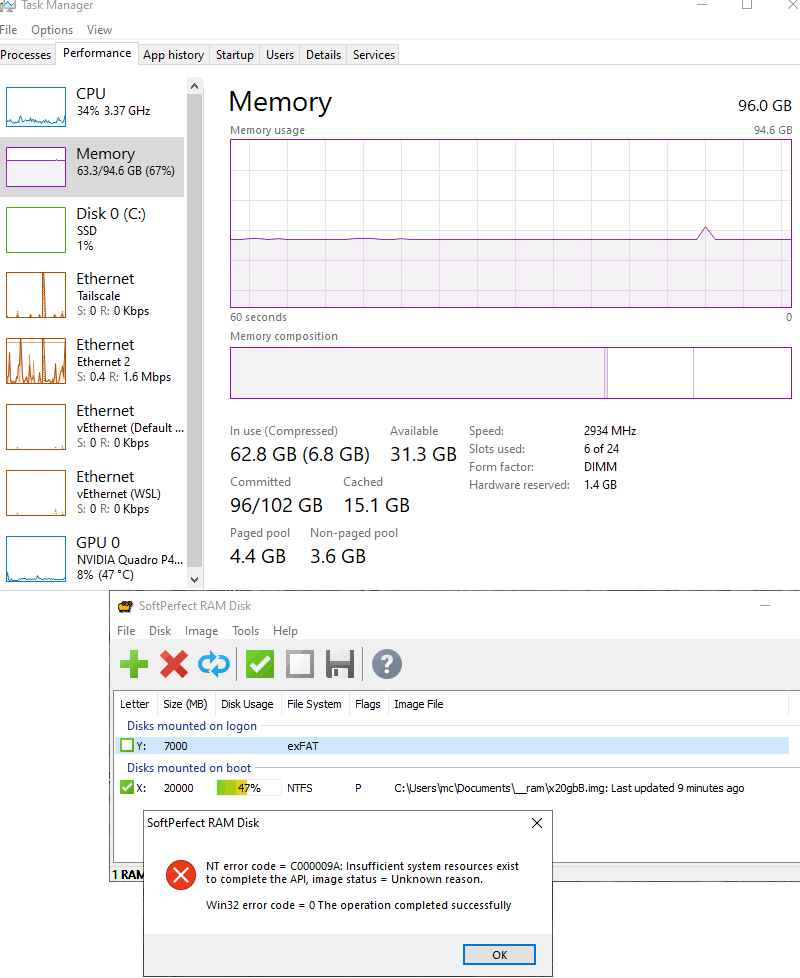The image size is (800, 978).
Task: Click the 96/102 GB committed value
Action: click(276, 505)
